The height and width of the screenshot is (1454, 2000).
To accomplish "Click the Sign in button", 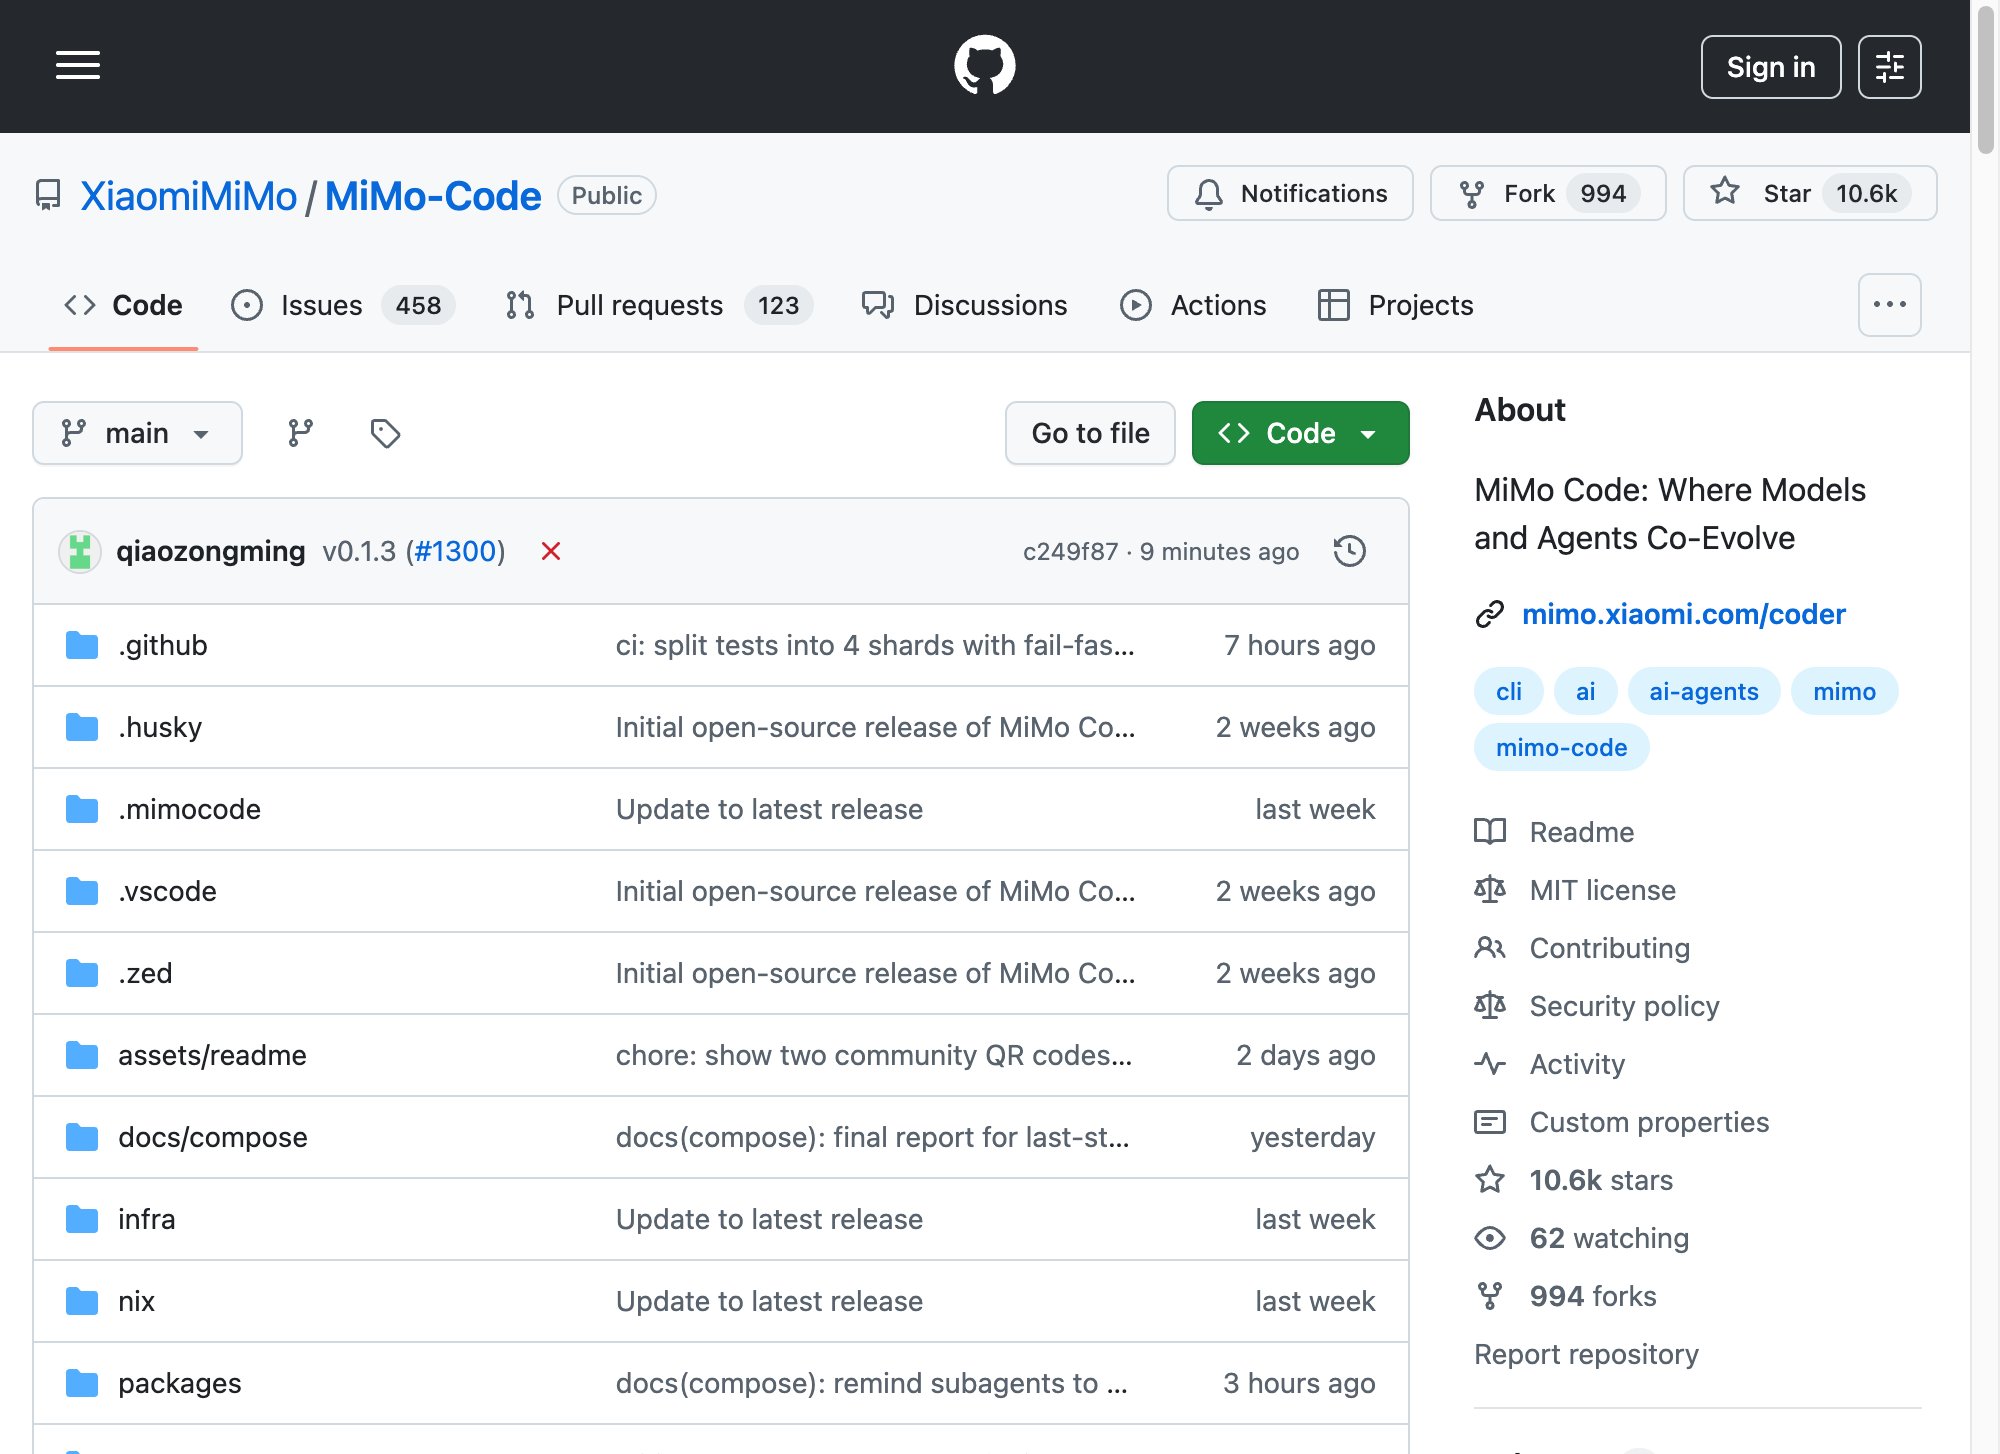I will (1771, 67).
